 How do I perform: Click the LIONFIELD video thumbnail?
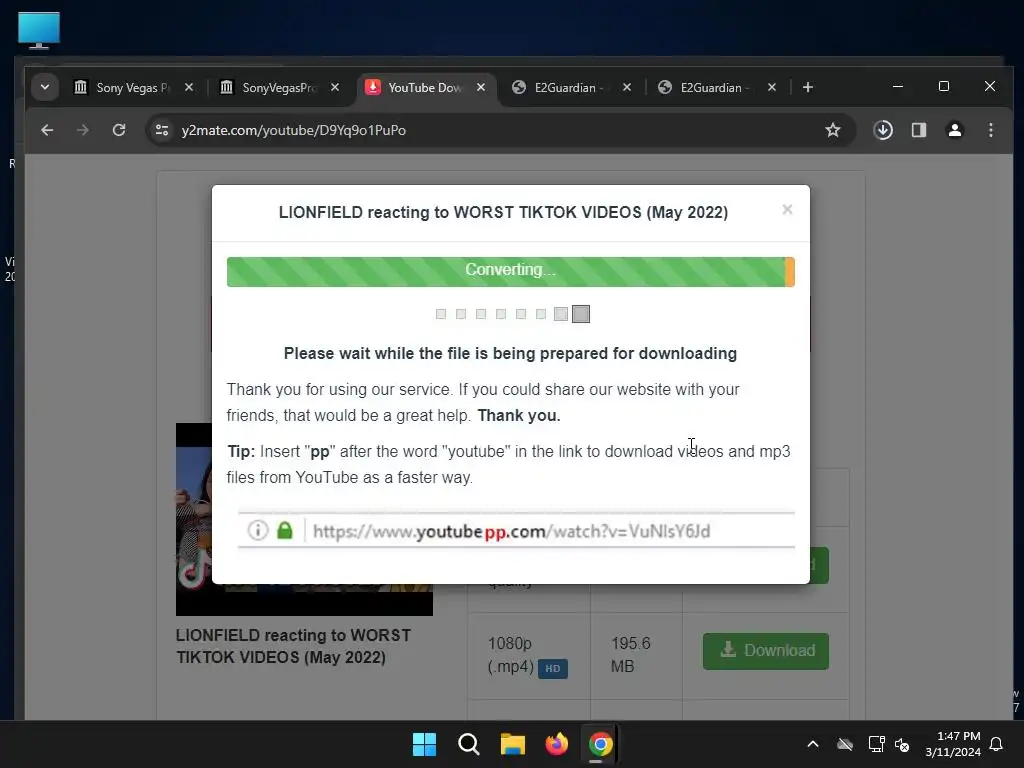tap(304, 519)
